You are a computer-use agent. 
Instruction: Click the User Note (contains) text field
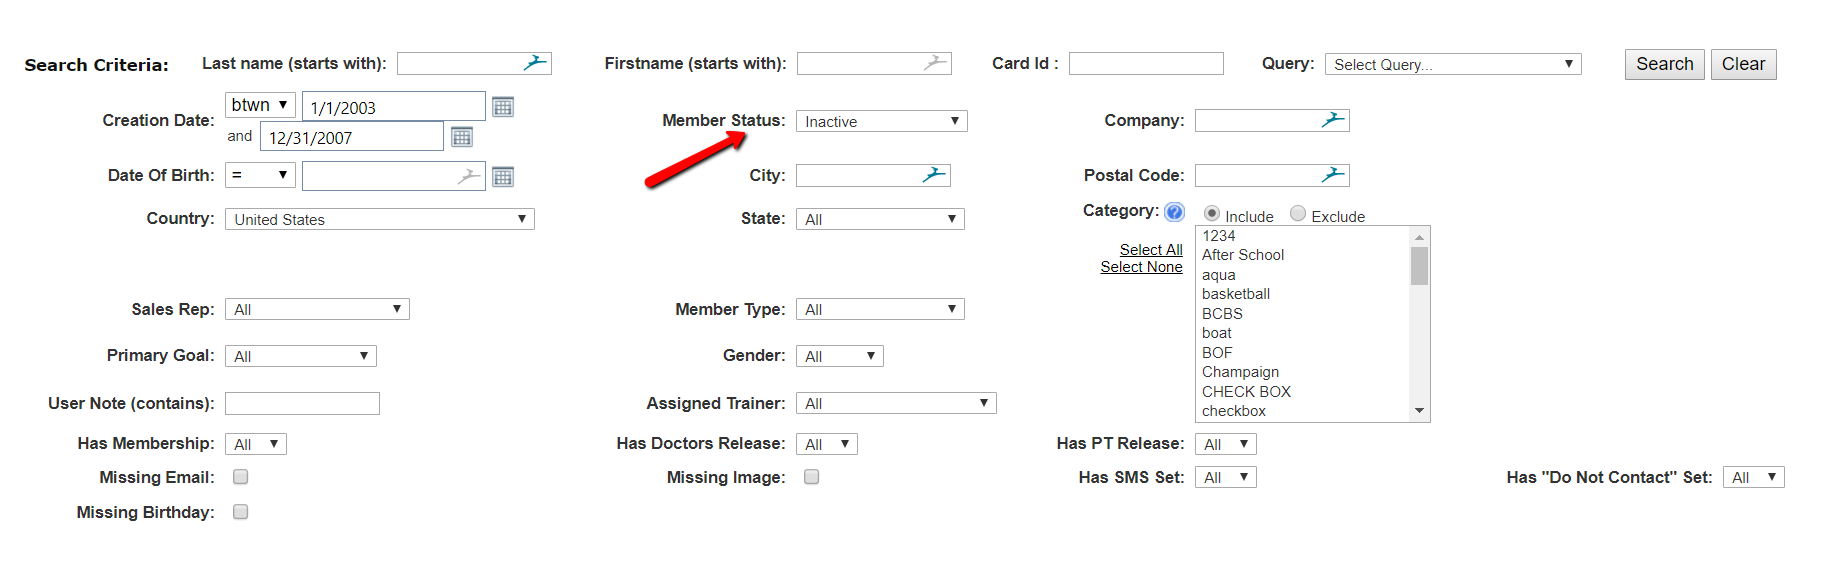click(302, 403)
